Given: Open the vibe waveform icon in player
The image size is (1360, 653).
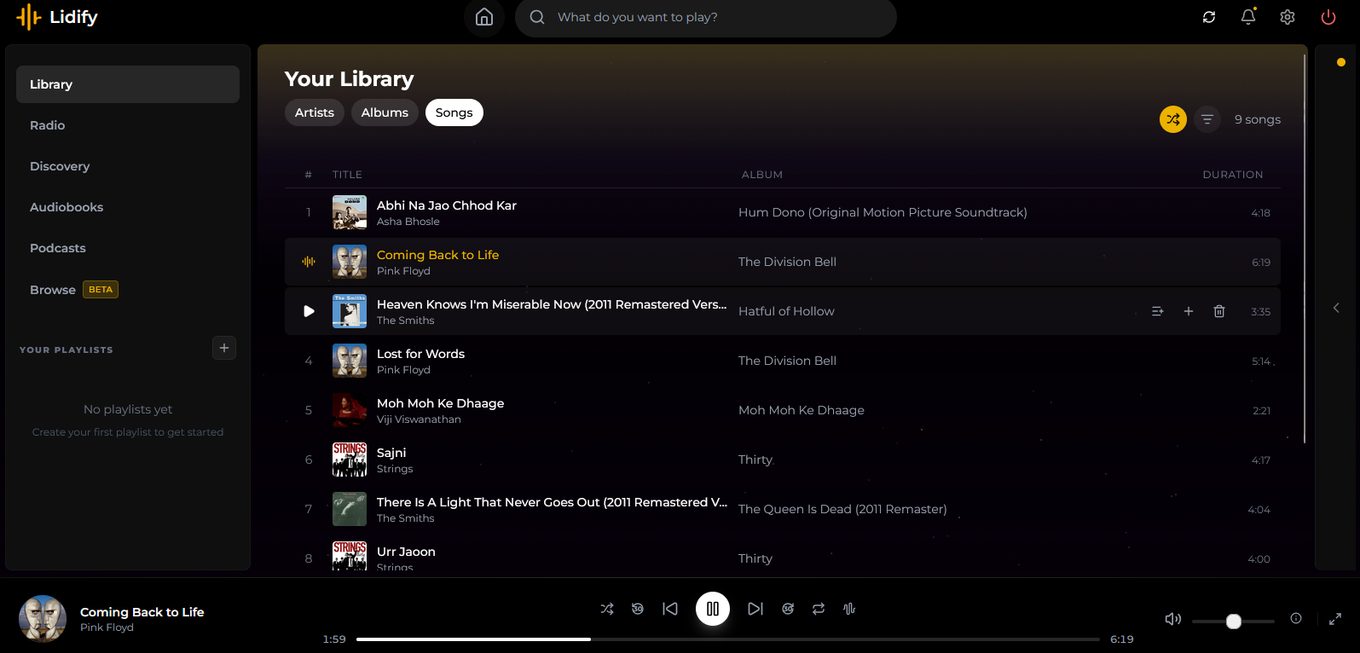Looking at the screenshot, I should tap(849, 608).
